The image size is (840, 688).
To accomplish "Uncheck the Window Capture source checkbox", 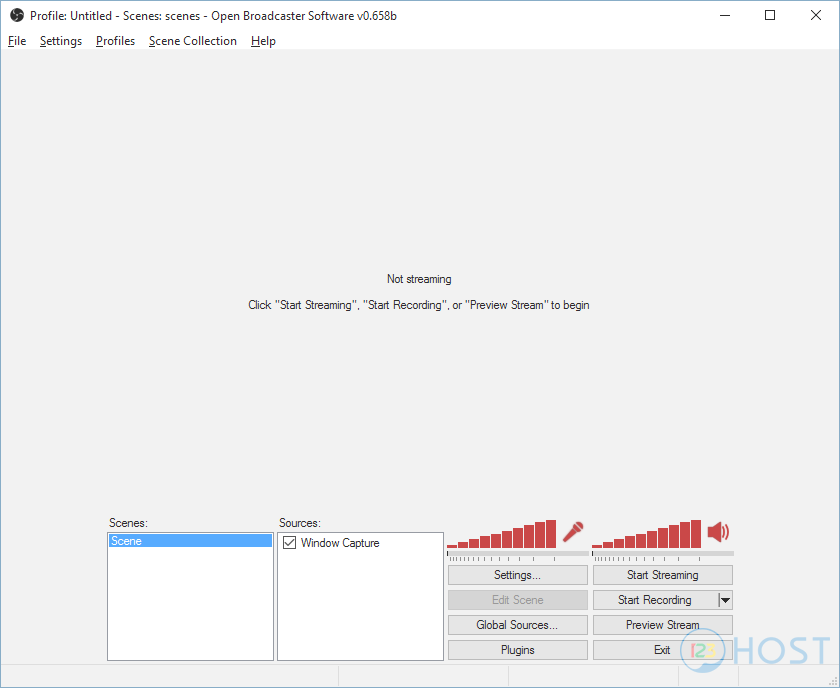I will [289, 542].
